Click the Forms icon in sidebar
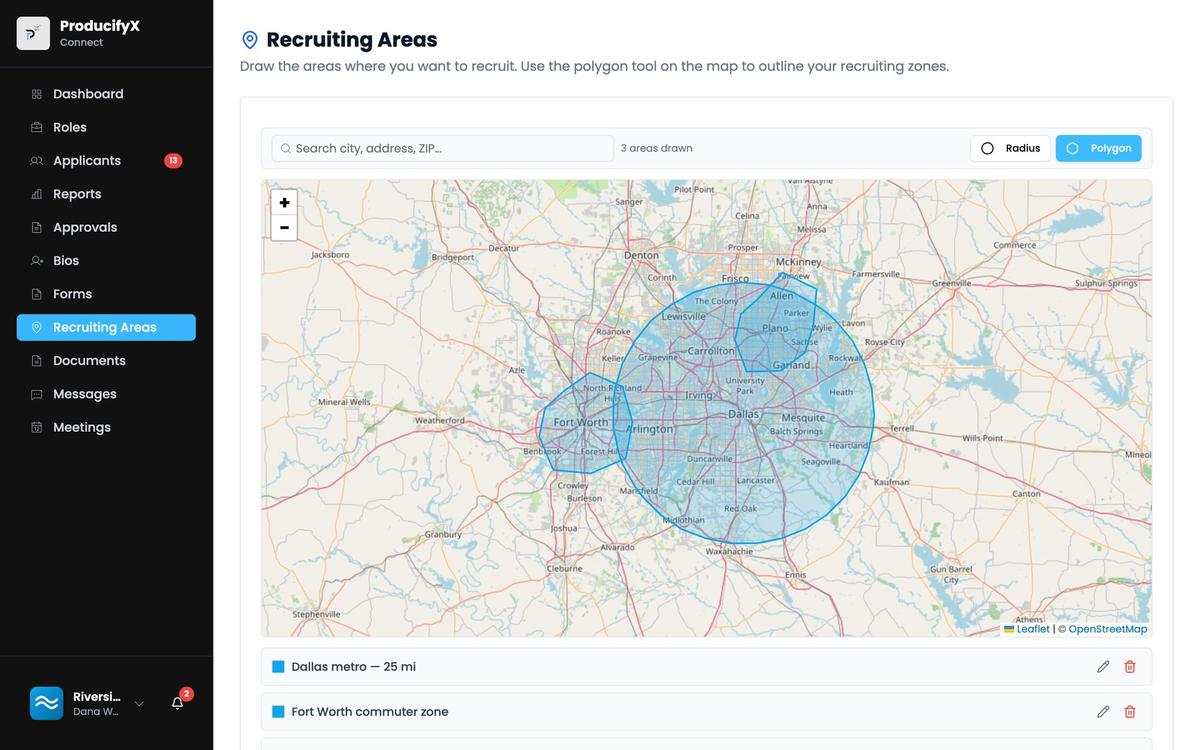Viewport: 1200px width, 750px height. click(37, 294)
